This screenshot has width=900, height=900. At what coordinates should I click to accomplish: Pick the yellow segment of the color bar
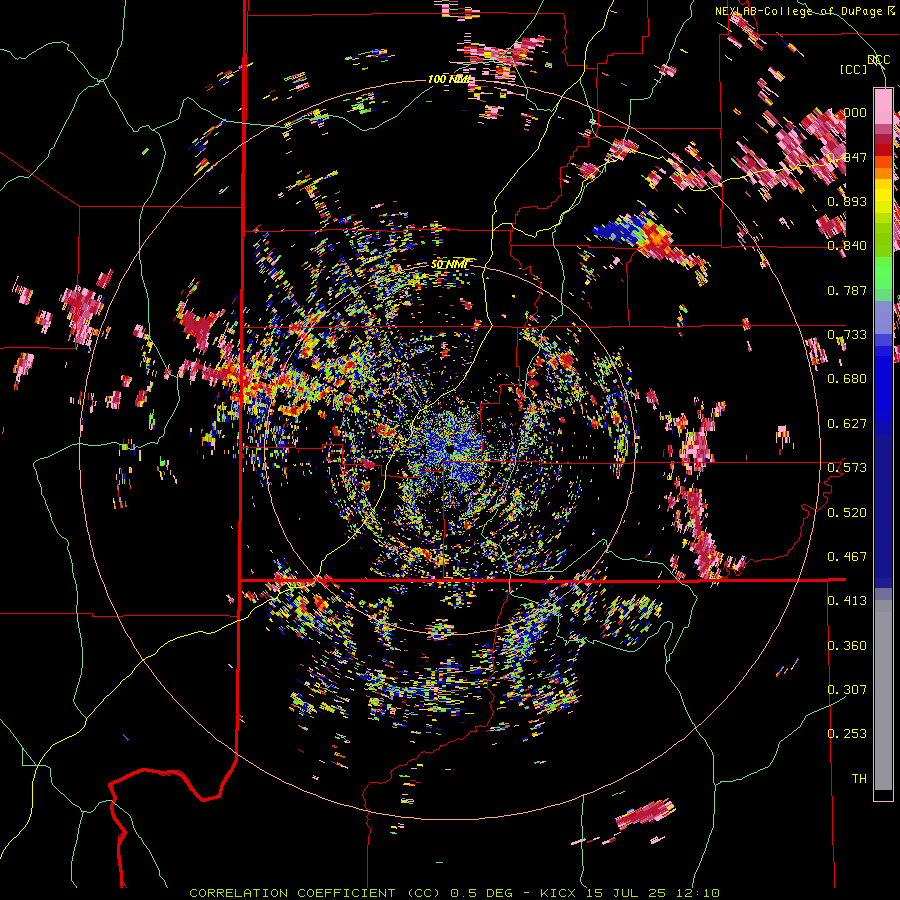click(883, 196)
